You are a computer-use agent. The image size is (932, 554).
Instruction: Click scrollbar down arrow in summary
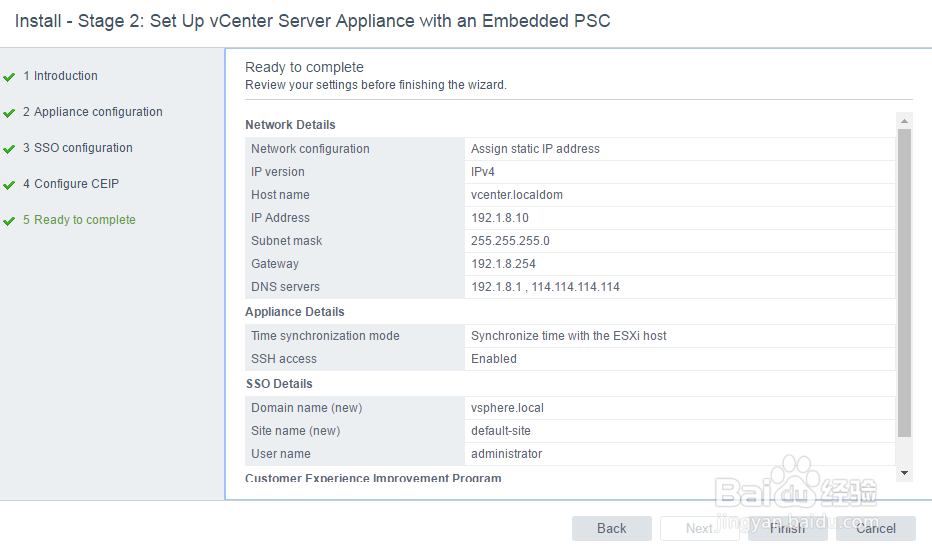(904, 473)
